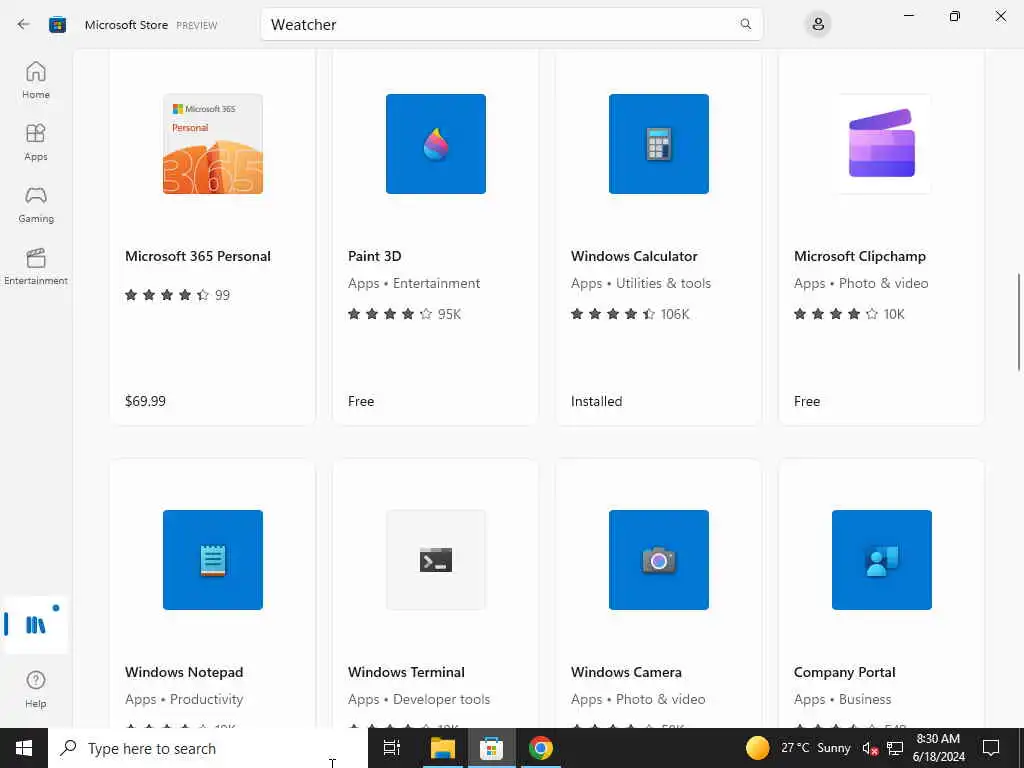
Task: Open the Paint 3D app icon
Action: click(436, 144)
